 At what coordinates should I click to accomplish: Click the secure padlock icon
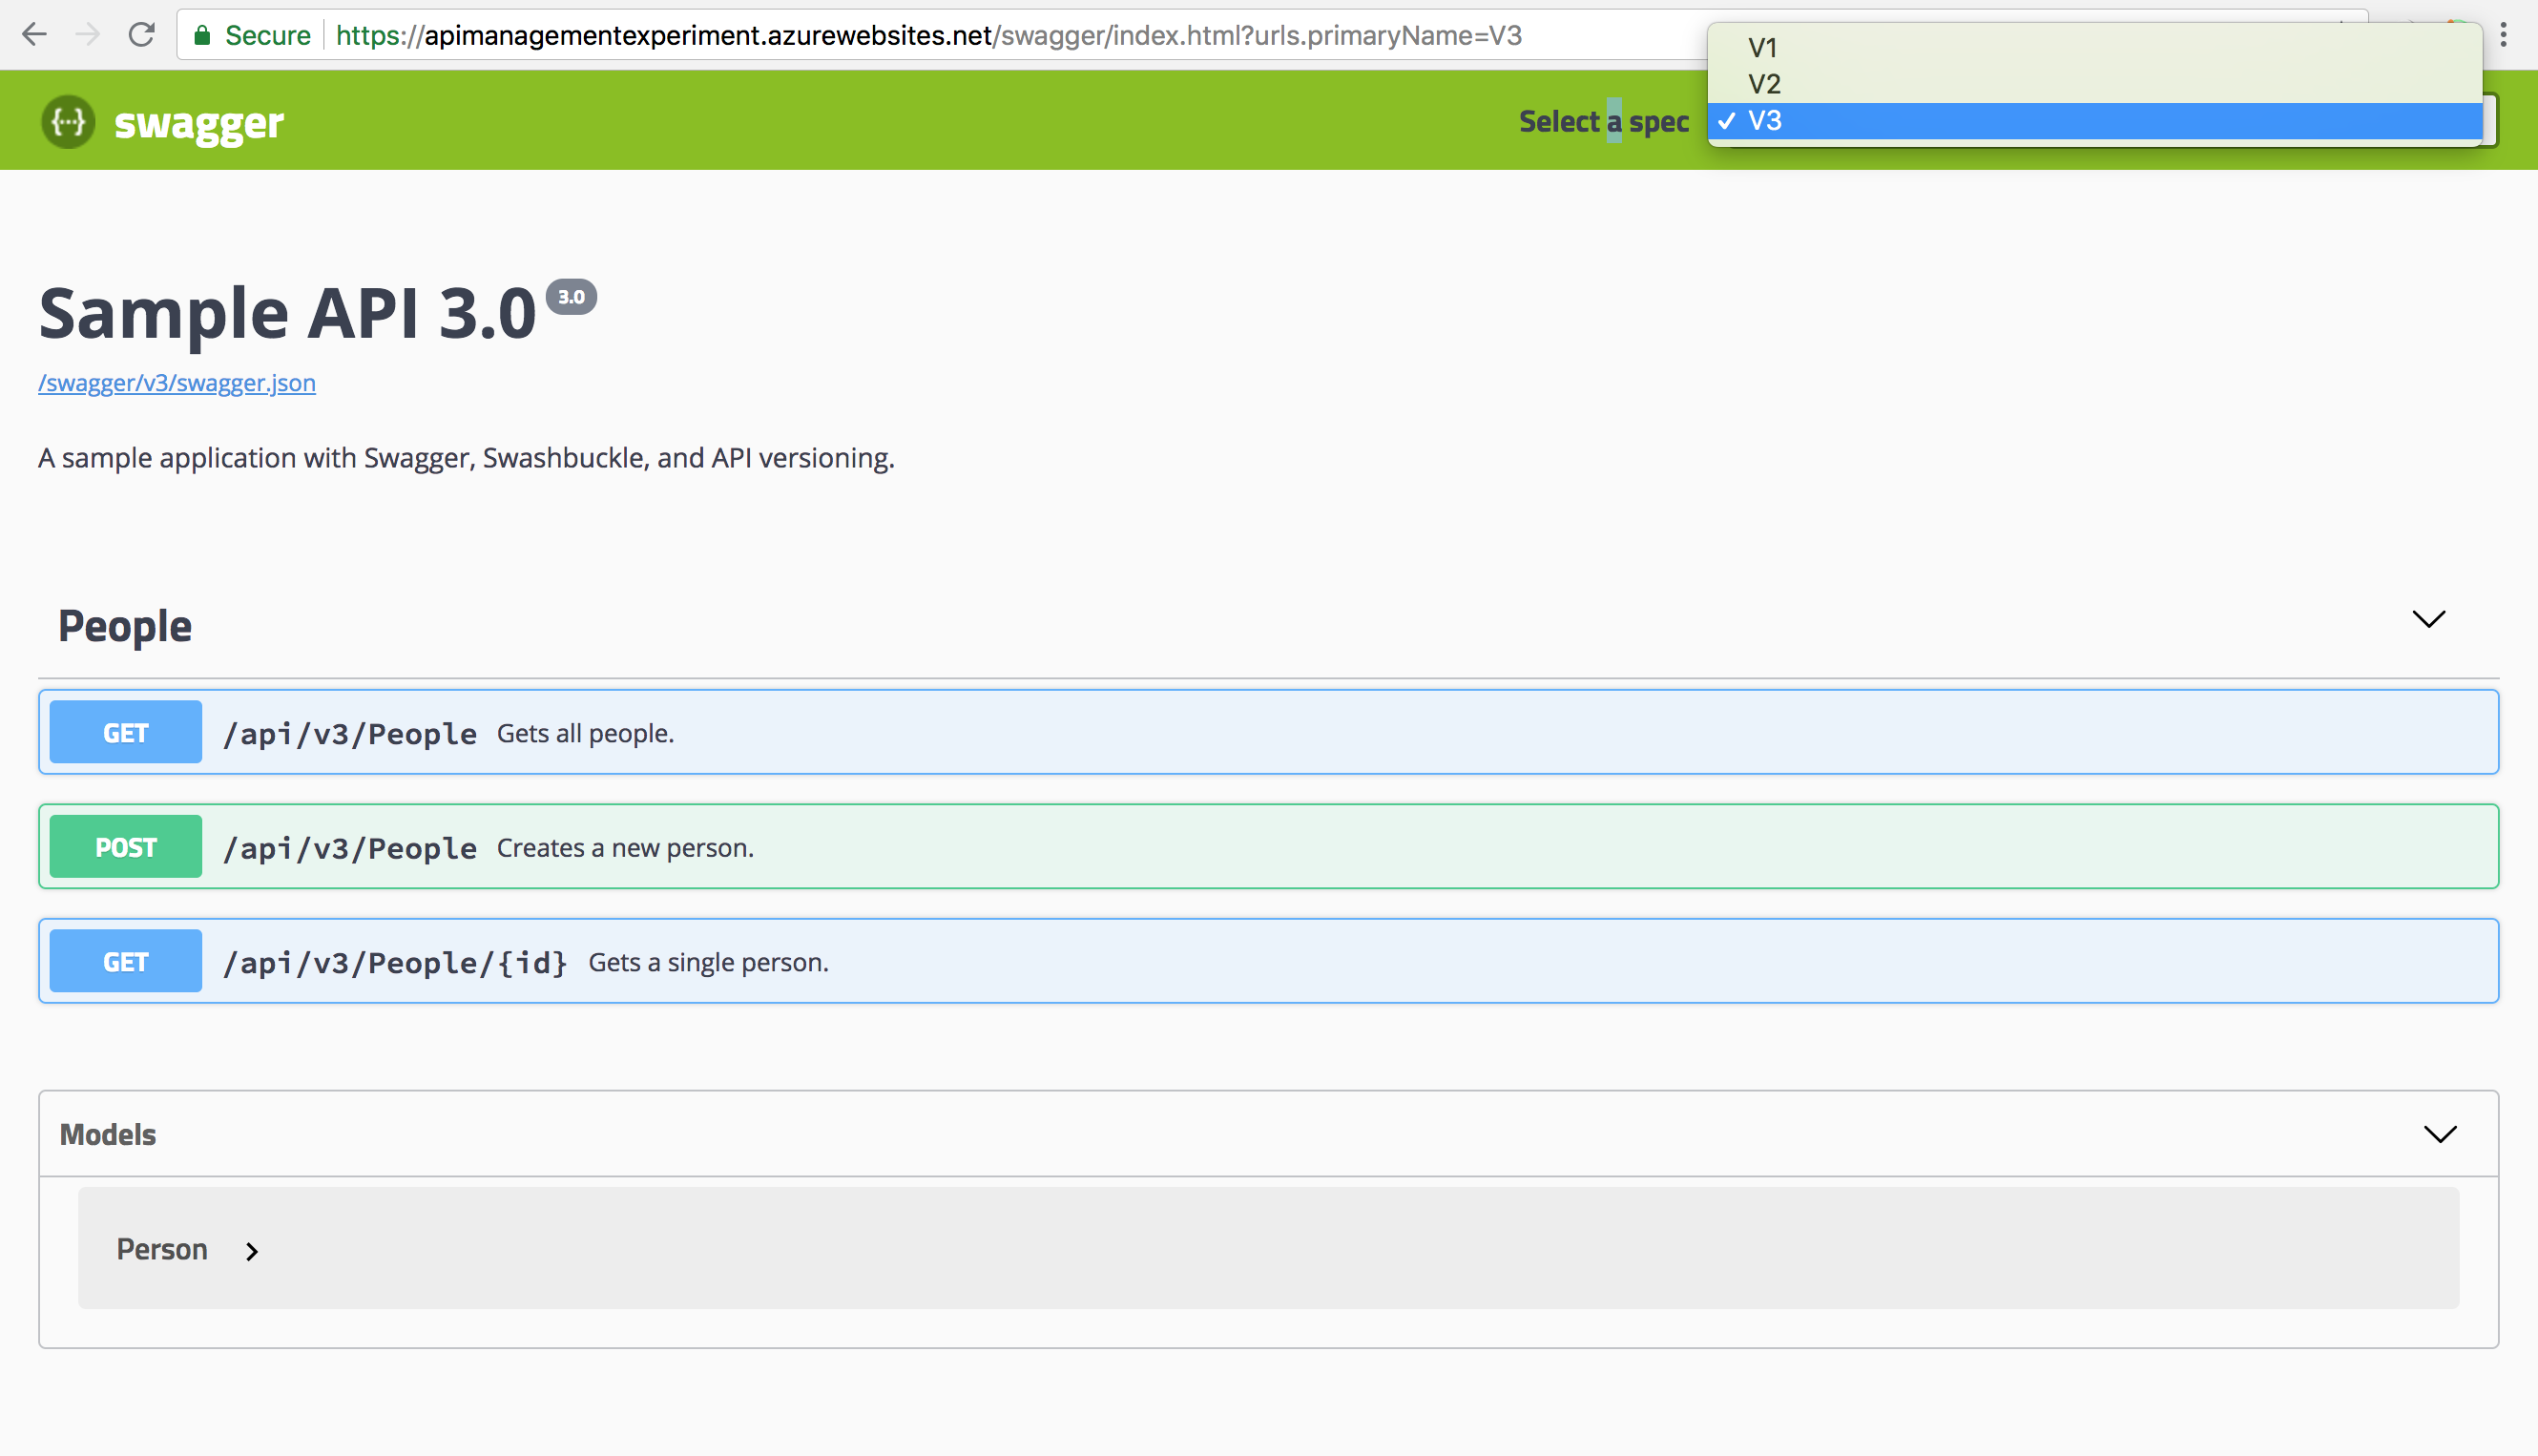coord(202,36)
